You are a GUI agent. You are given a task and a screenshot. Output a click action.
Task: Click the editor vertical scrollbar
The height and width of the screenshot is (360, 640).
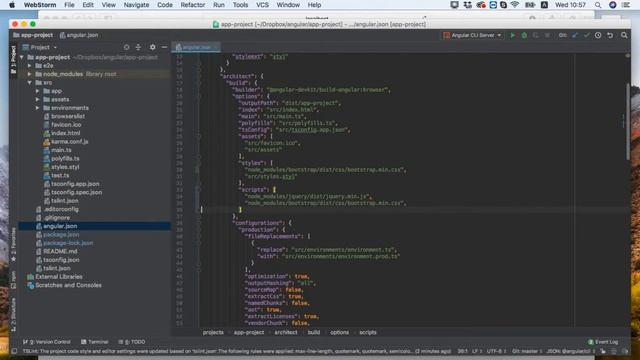627,121
